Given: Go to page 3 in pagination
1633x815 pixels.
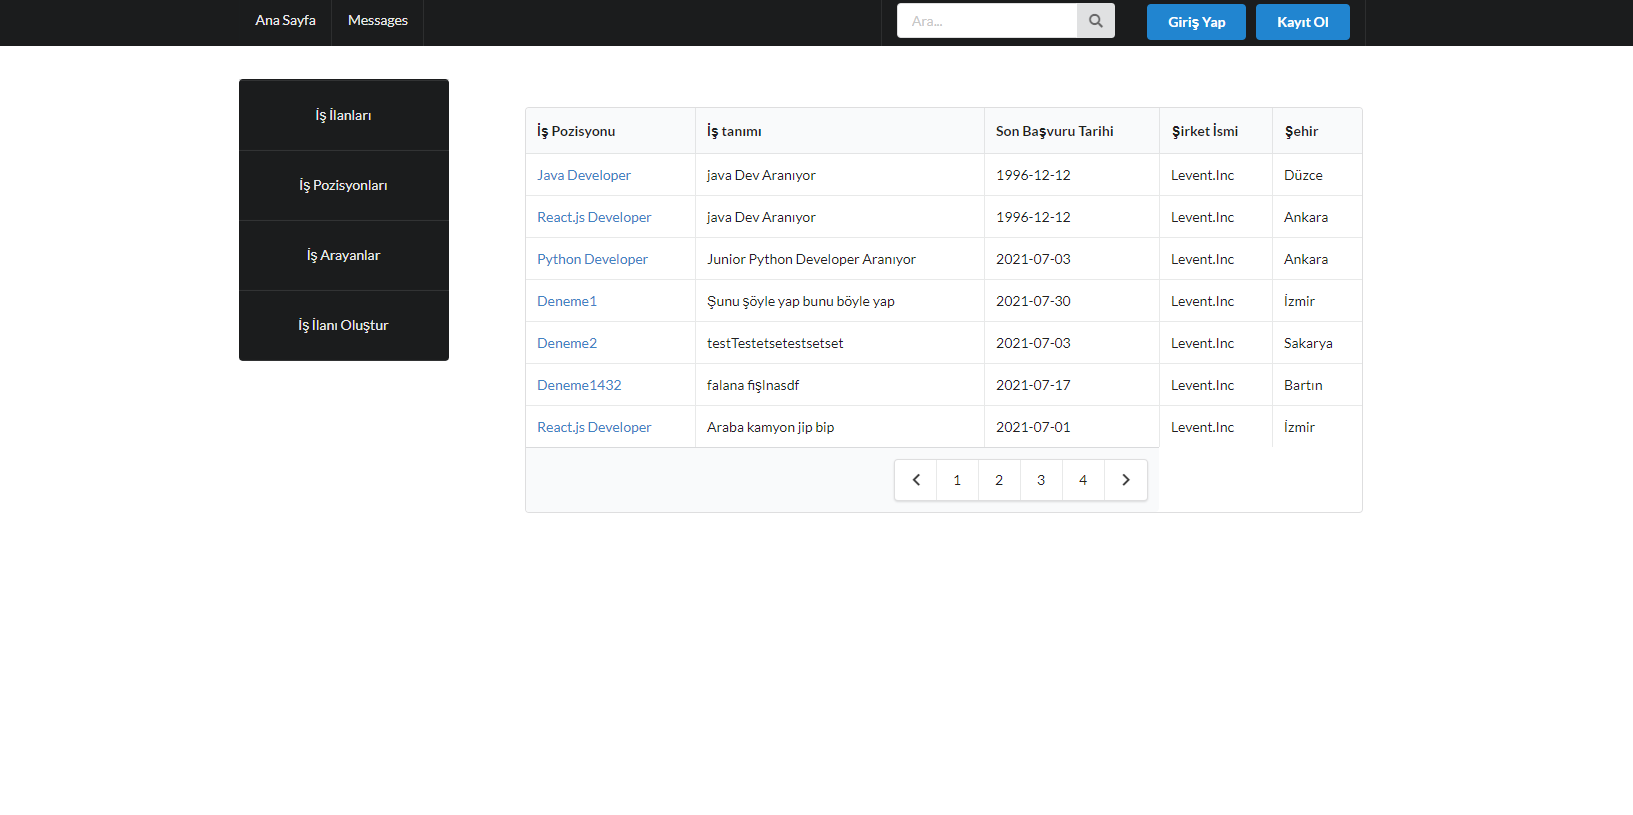Looking at the screenshot, I should point(1041,480).
